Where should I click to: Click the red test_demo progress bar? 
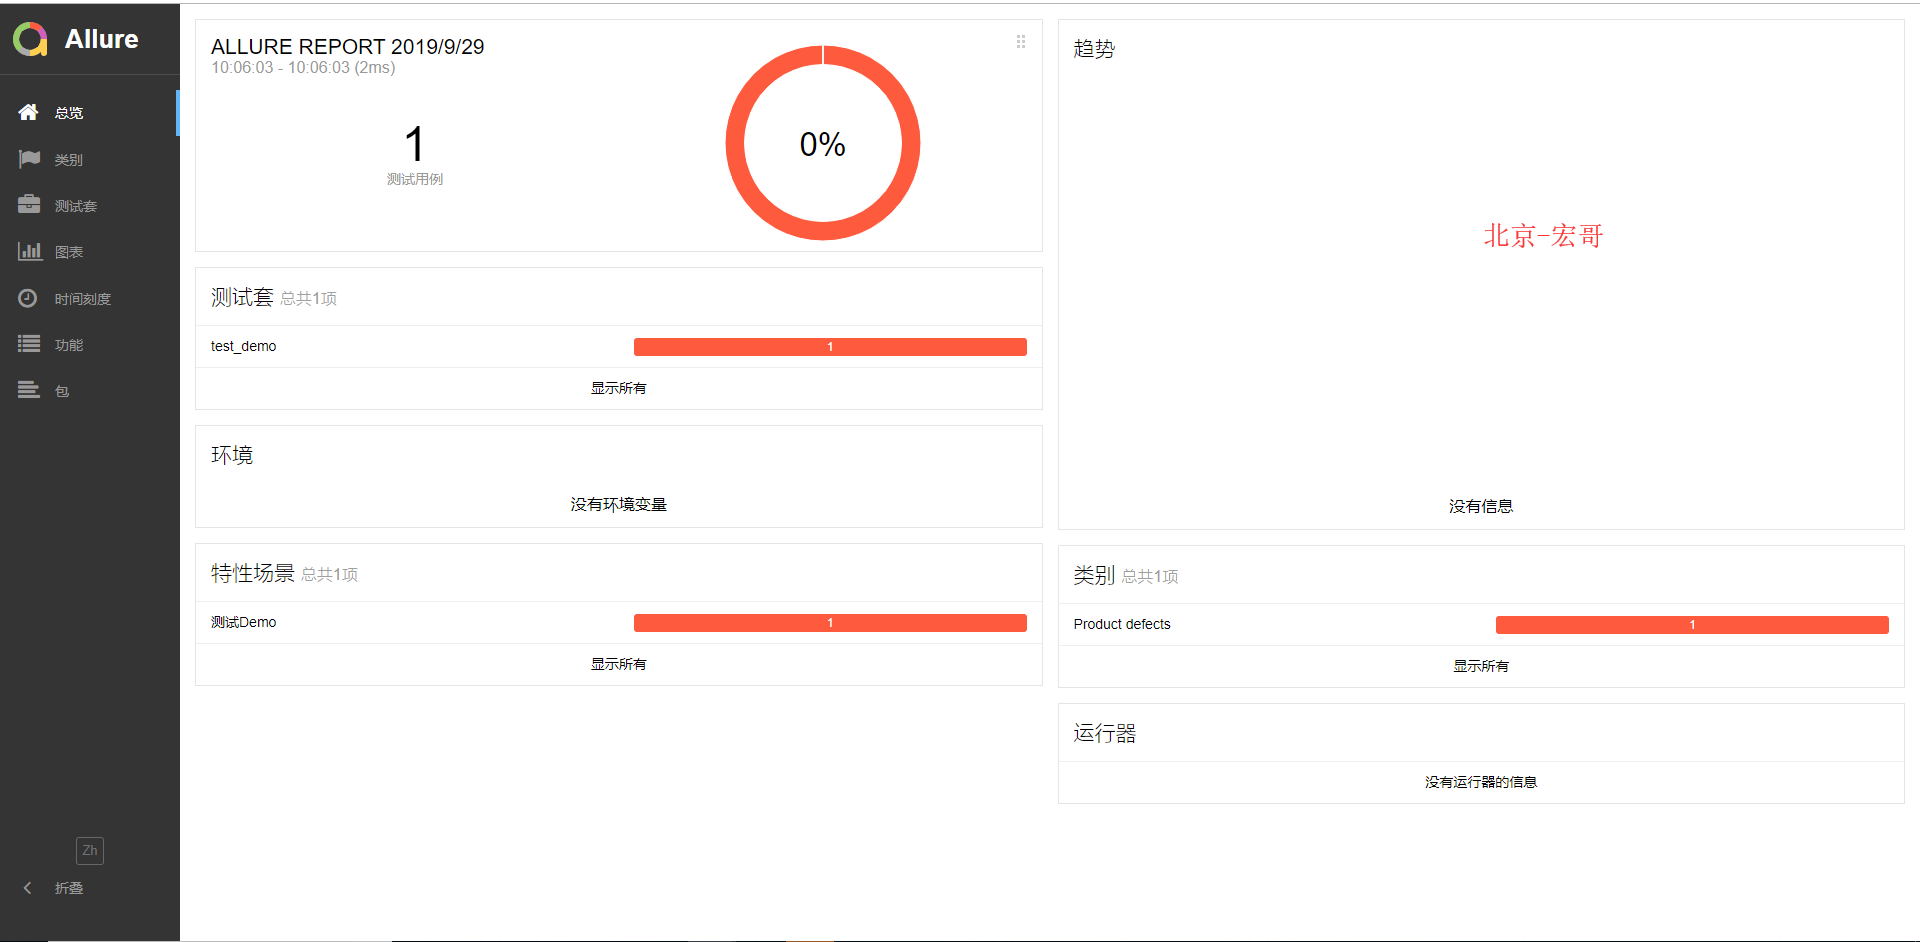coord(830,347)
